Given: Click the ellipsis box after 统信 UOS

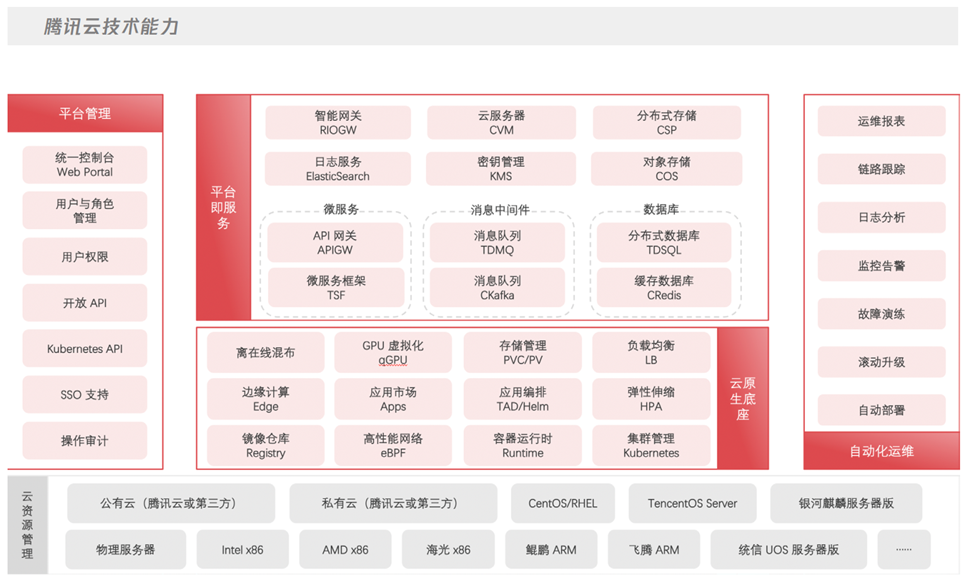Looking at the screenshot, I should [x=904, y=550].
